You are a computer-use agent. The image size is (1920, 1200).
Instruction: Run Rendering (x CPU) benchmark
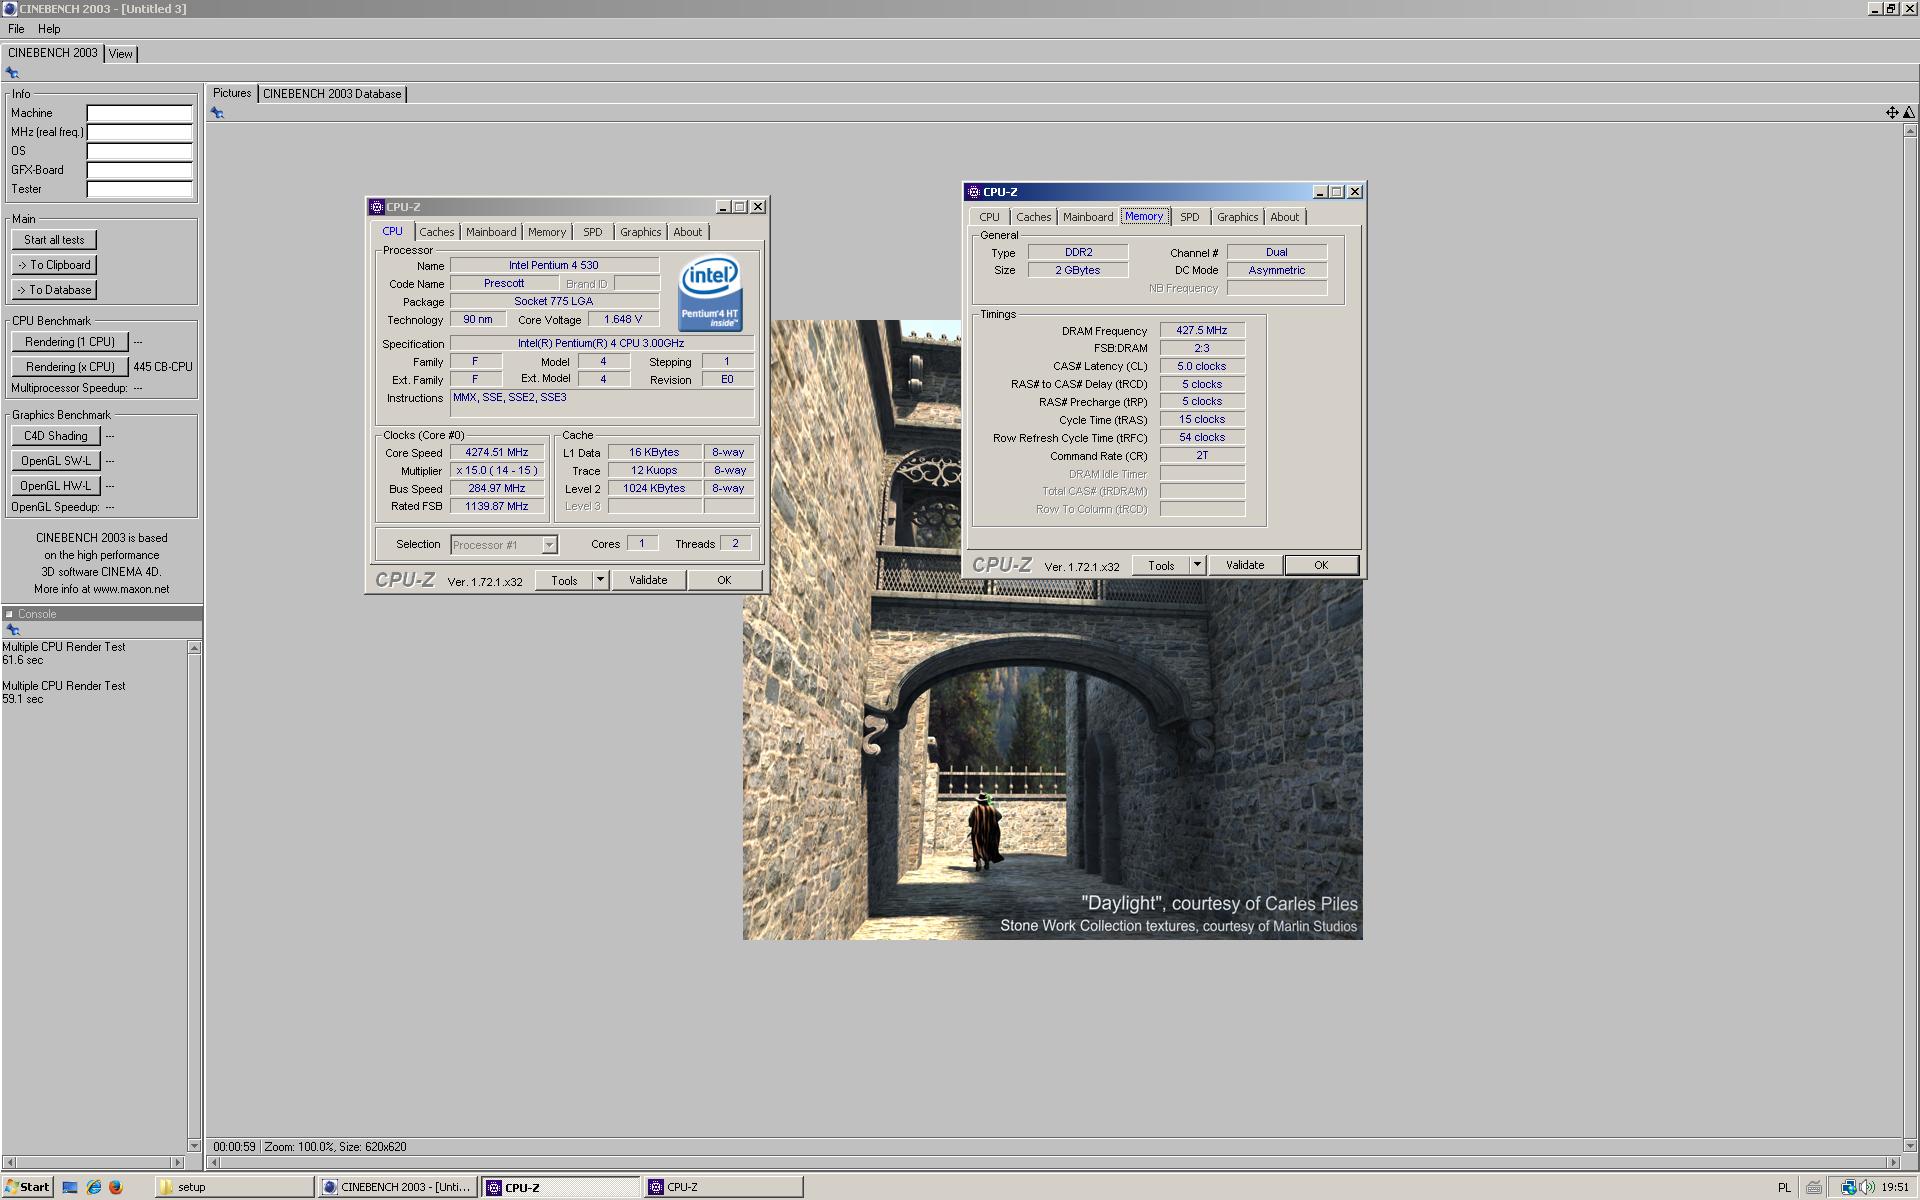point(70,367)
